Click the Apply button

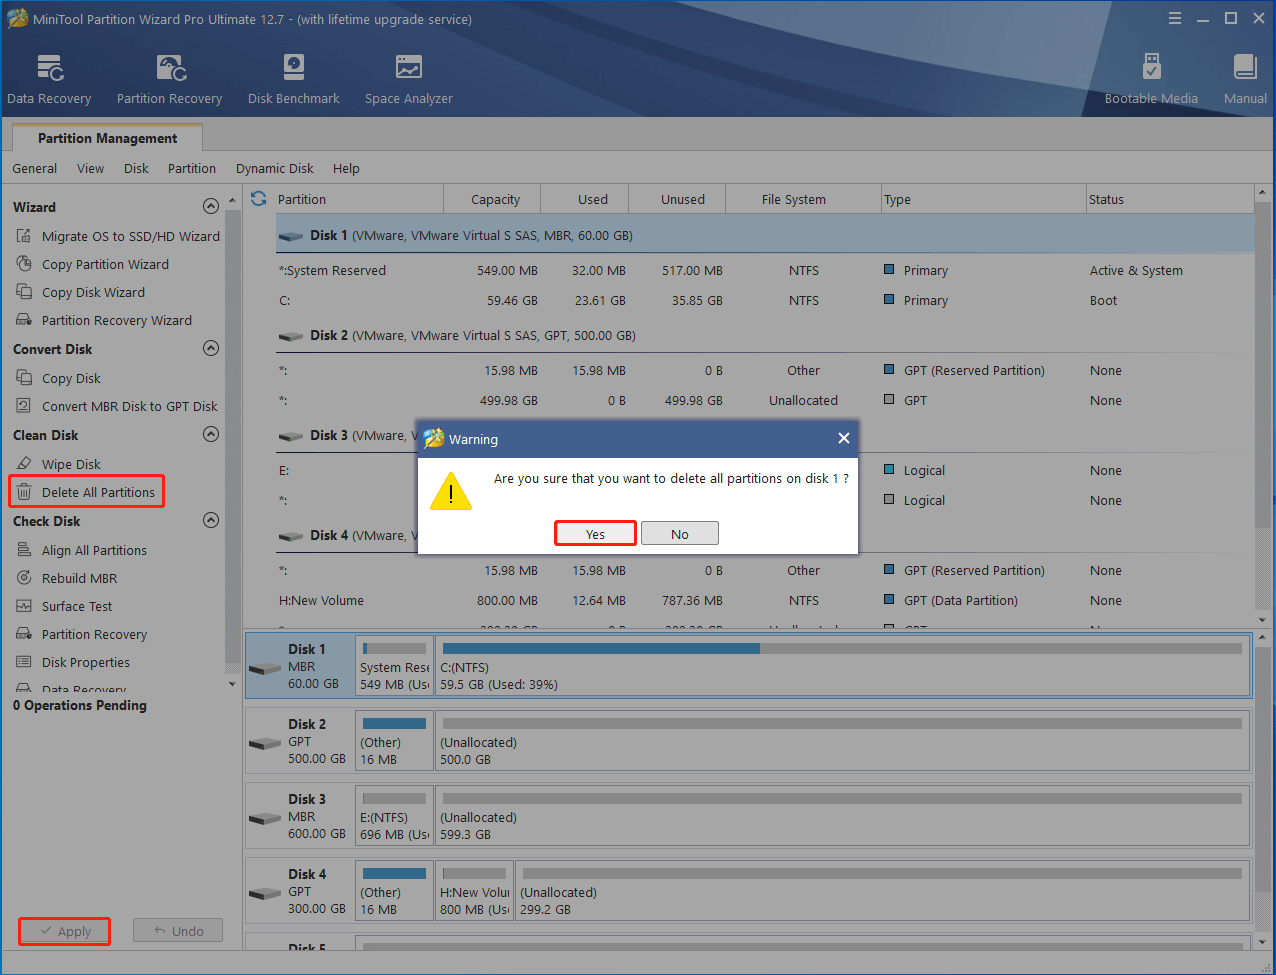pyautogui.click(x=64, y=931)
